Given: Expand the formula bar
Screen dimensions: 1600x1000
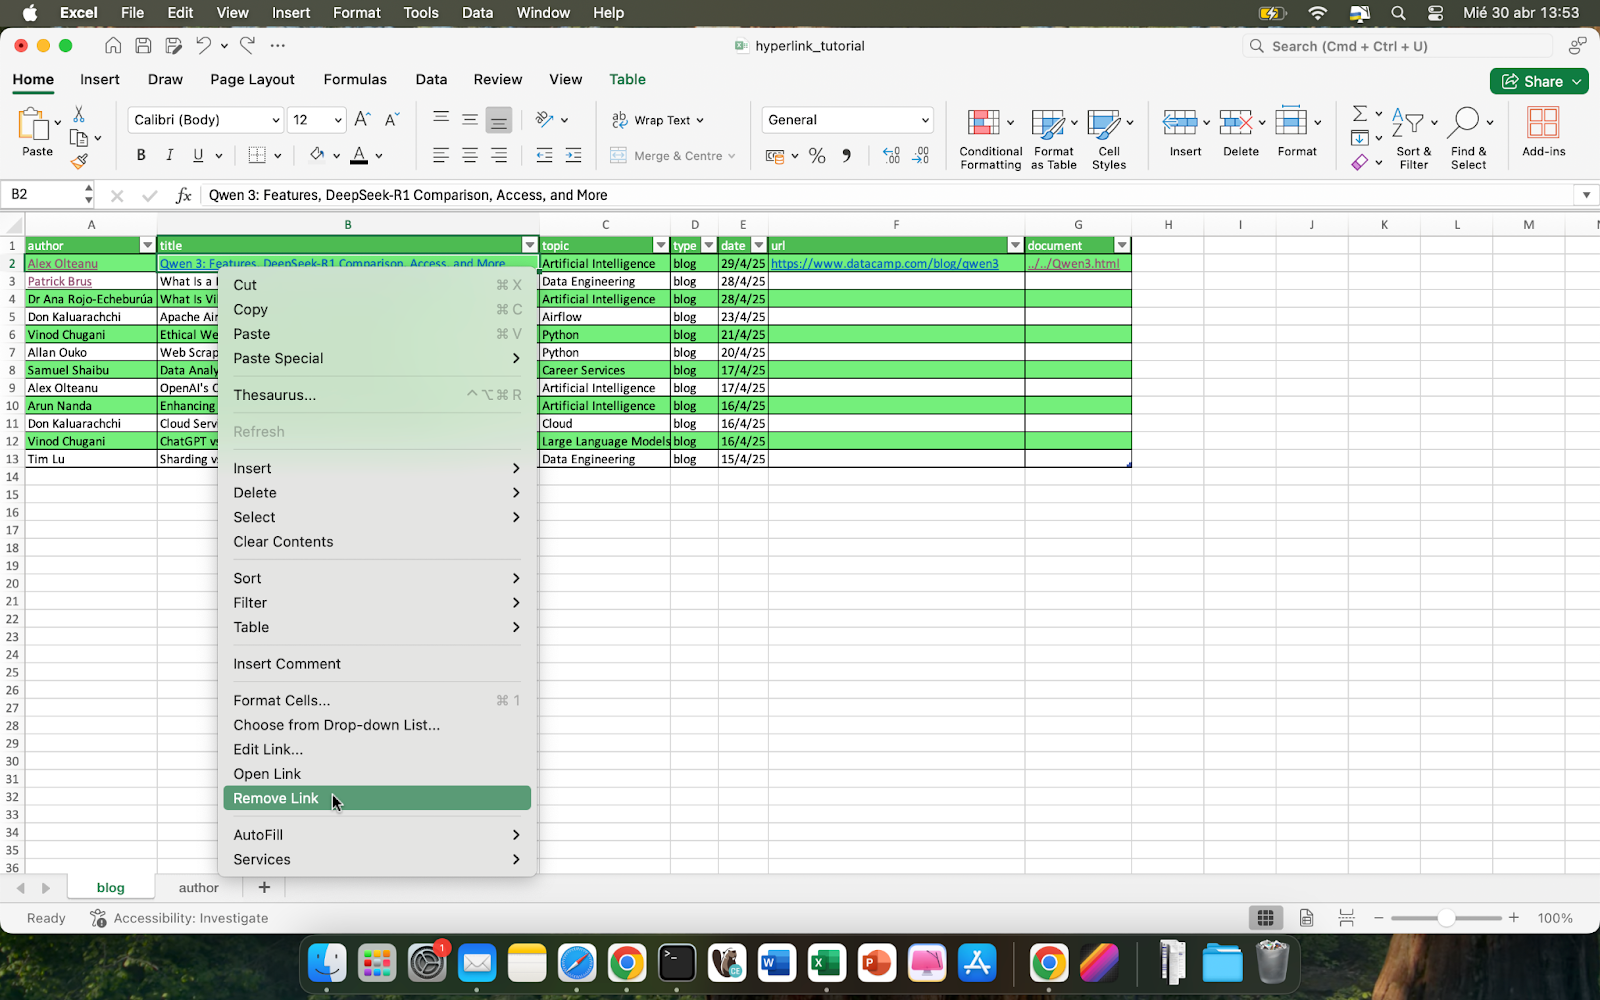Looking at the screenshot, I should (1586, 195).
